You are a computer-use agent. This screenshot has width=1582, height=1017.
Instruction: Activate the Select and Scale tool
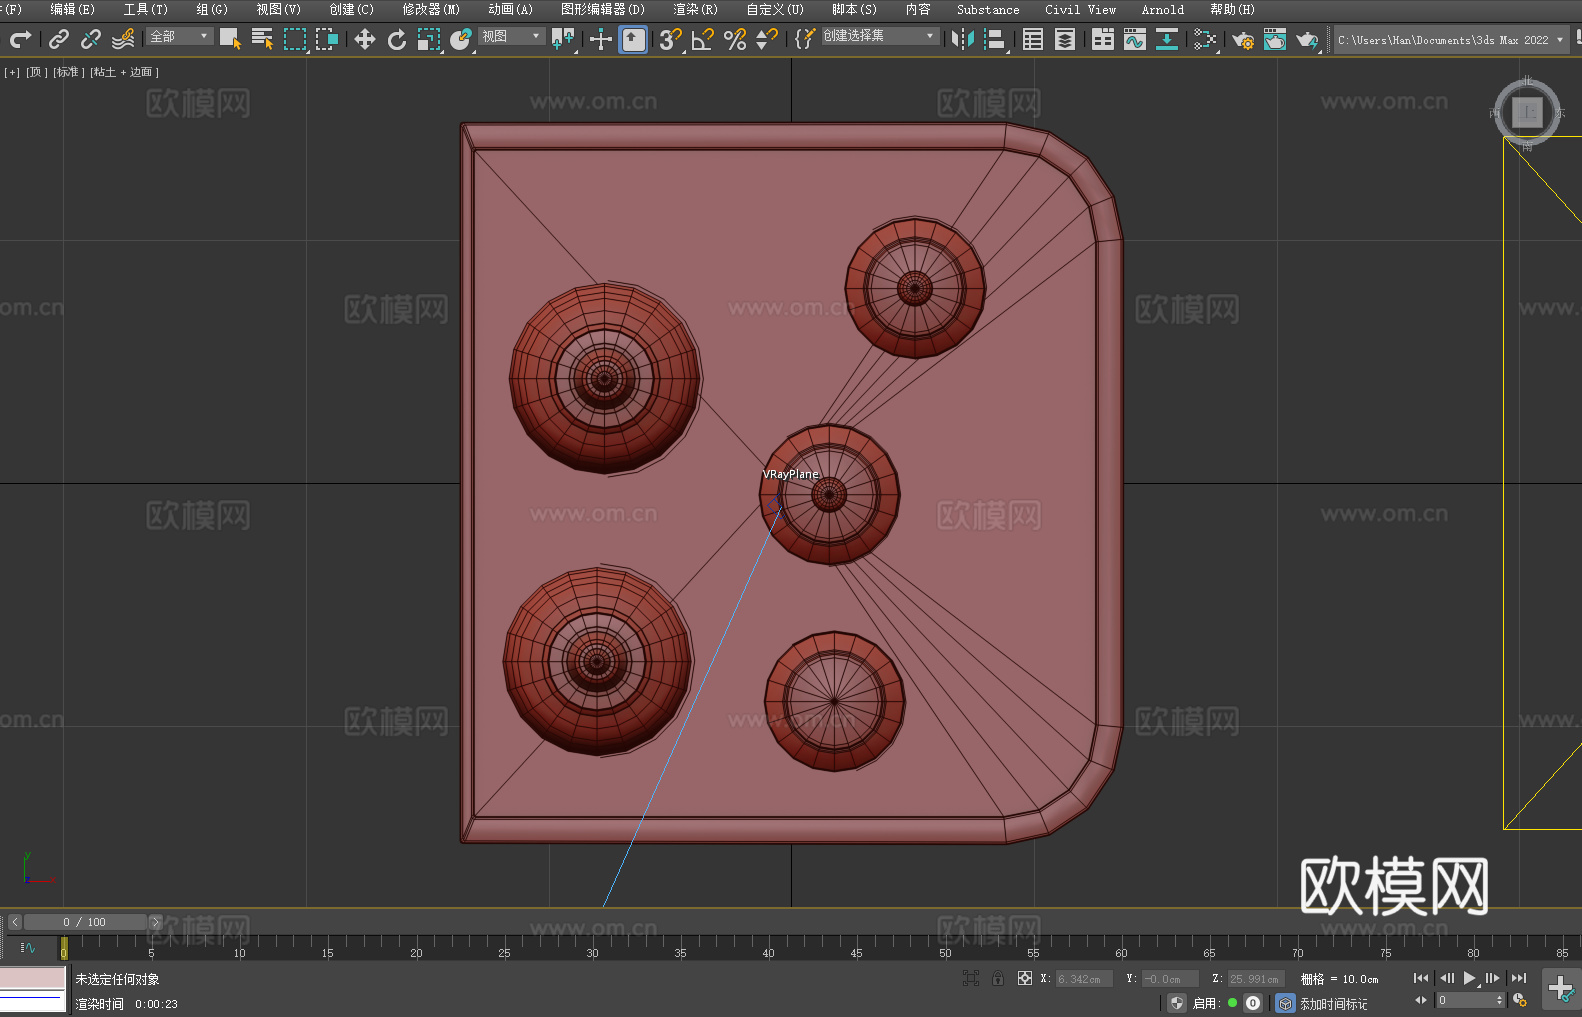coord(429,39)
